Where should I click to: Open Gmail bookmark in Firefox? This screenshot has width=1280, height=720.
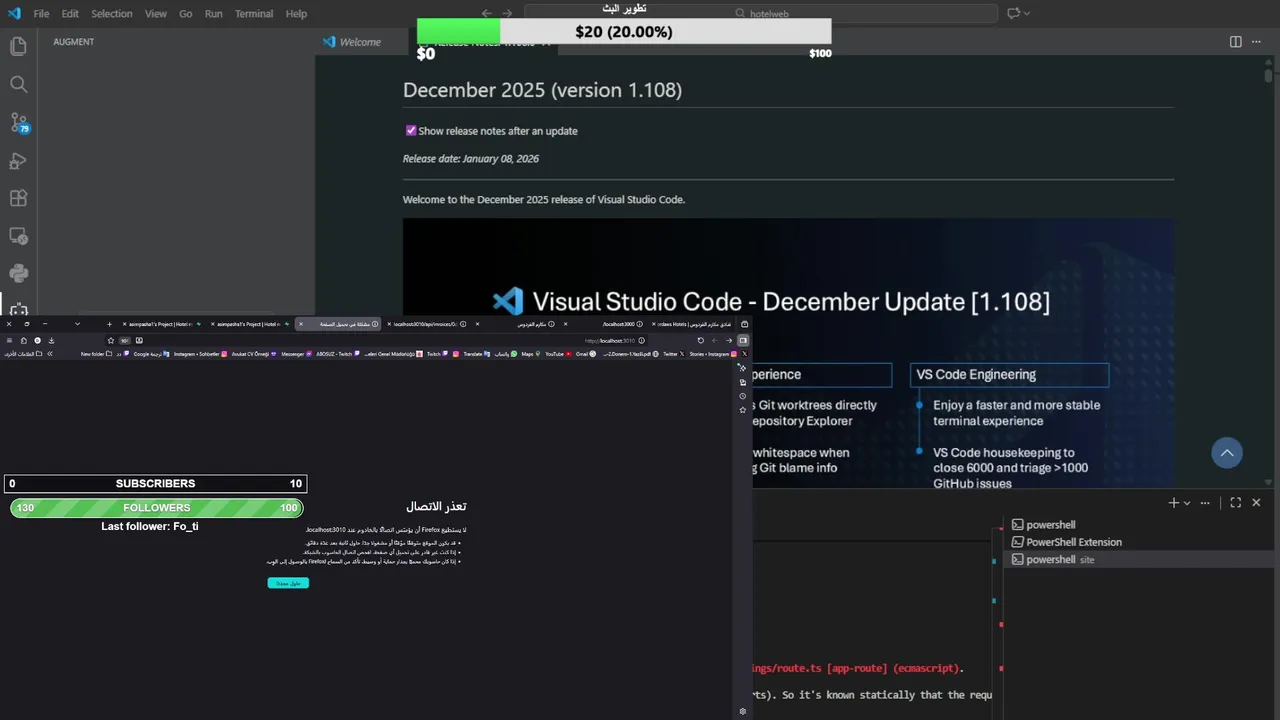click(x=586, y=353)
